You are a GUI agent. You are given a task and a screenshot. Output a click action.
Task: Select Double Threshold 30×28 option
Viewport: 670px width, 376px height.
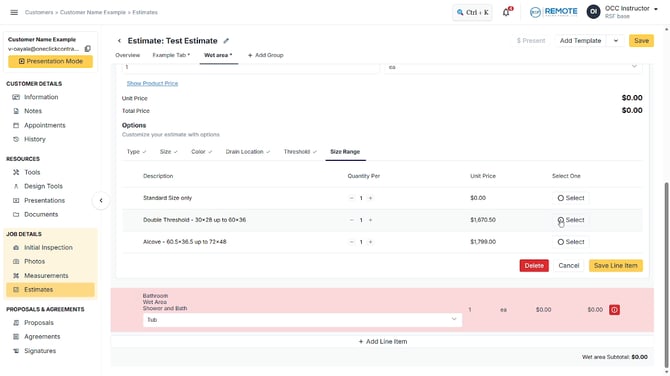(x=570, y=220)
